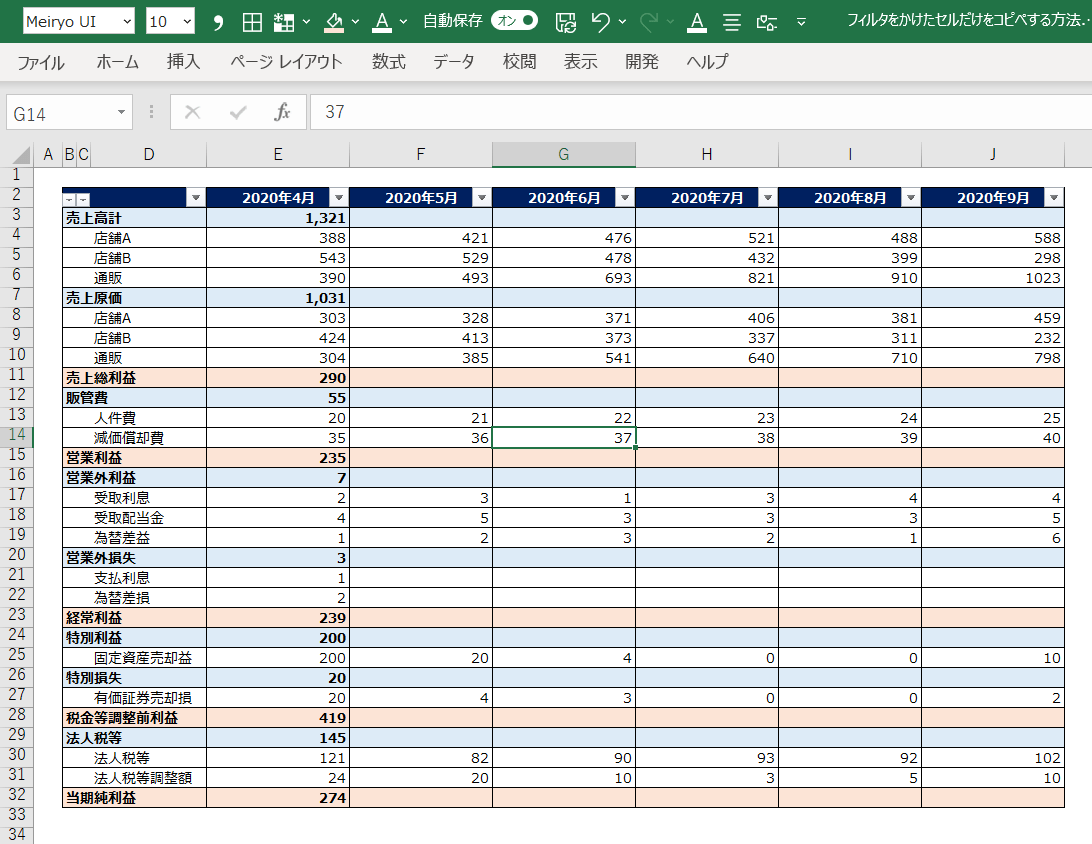
Task: Switch to the データ ribbon tab
Action: (454, 61)
